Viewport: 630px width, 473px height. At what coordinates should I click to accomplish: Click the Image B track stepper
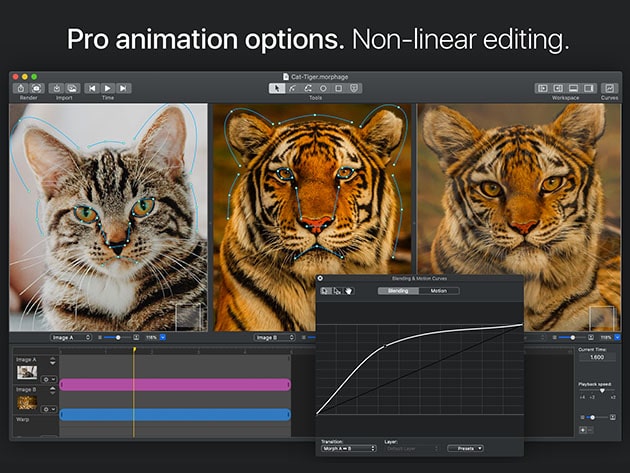(x=53, y=390)
